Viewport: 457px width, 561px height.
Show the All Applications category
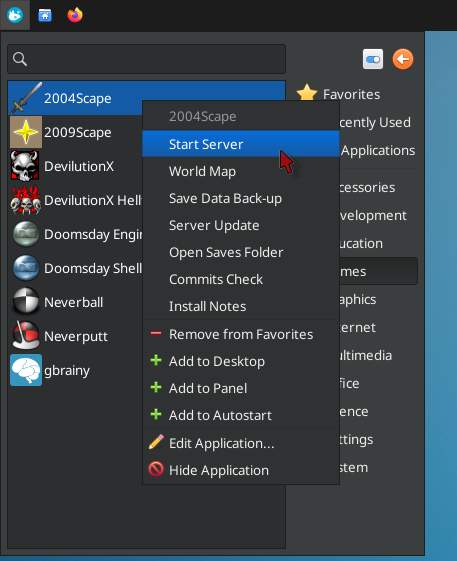coord(379,150)
